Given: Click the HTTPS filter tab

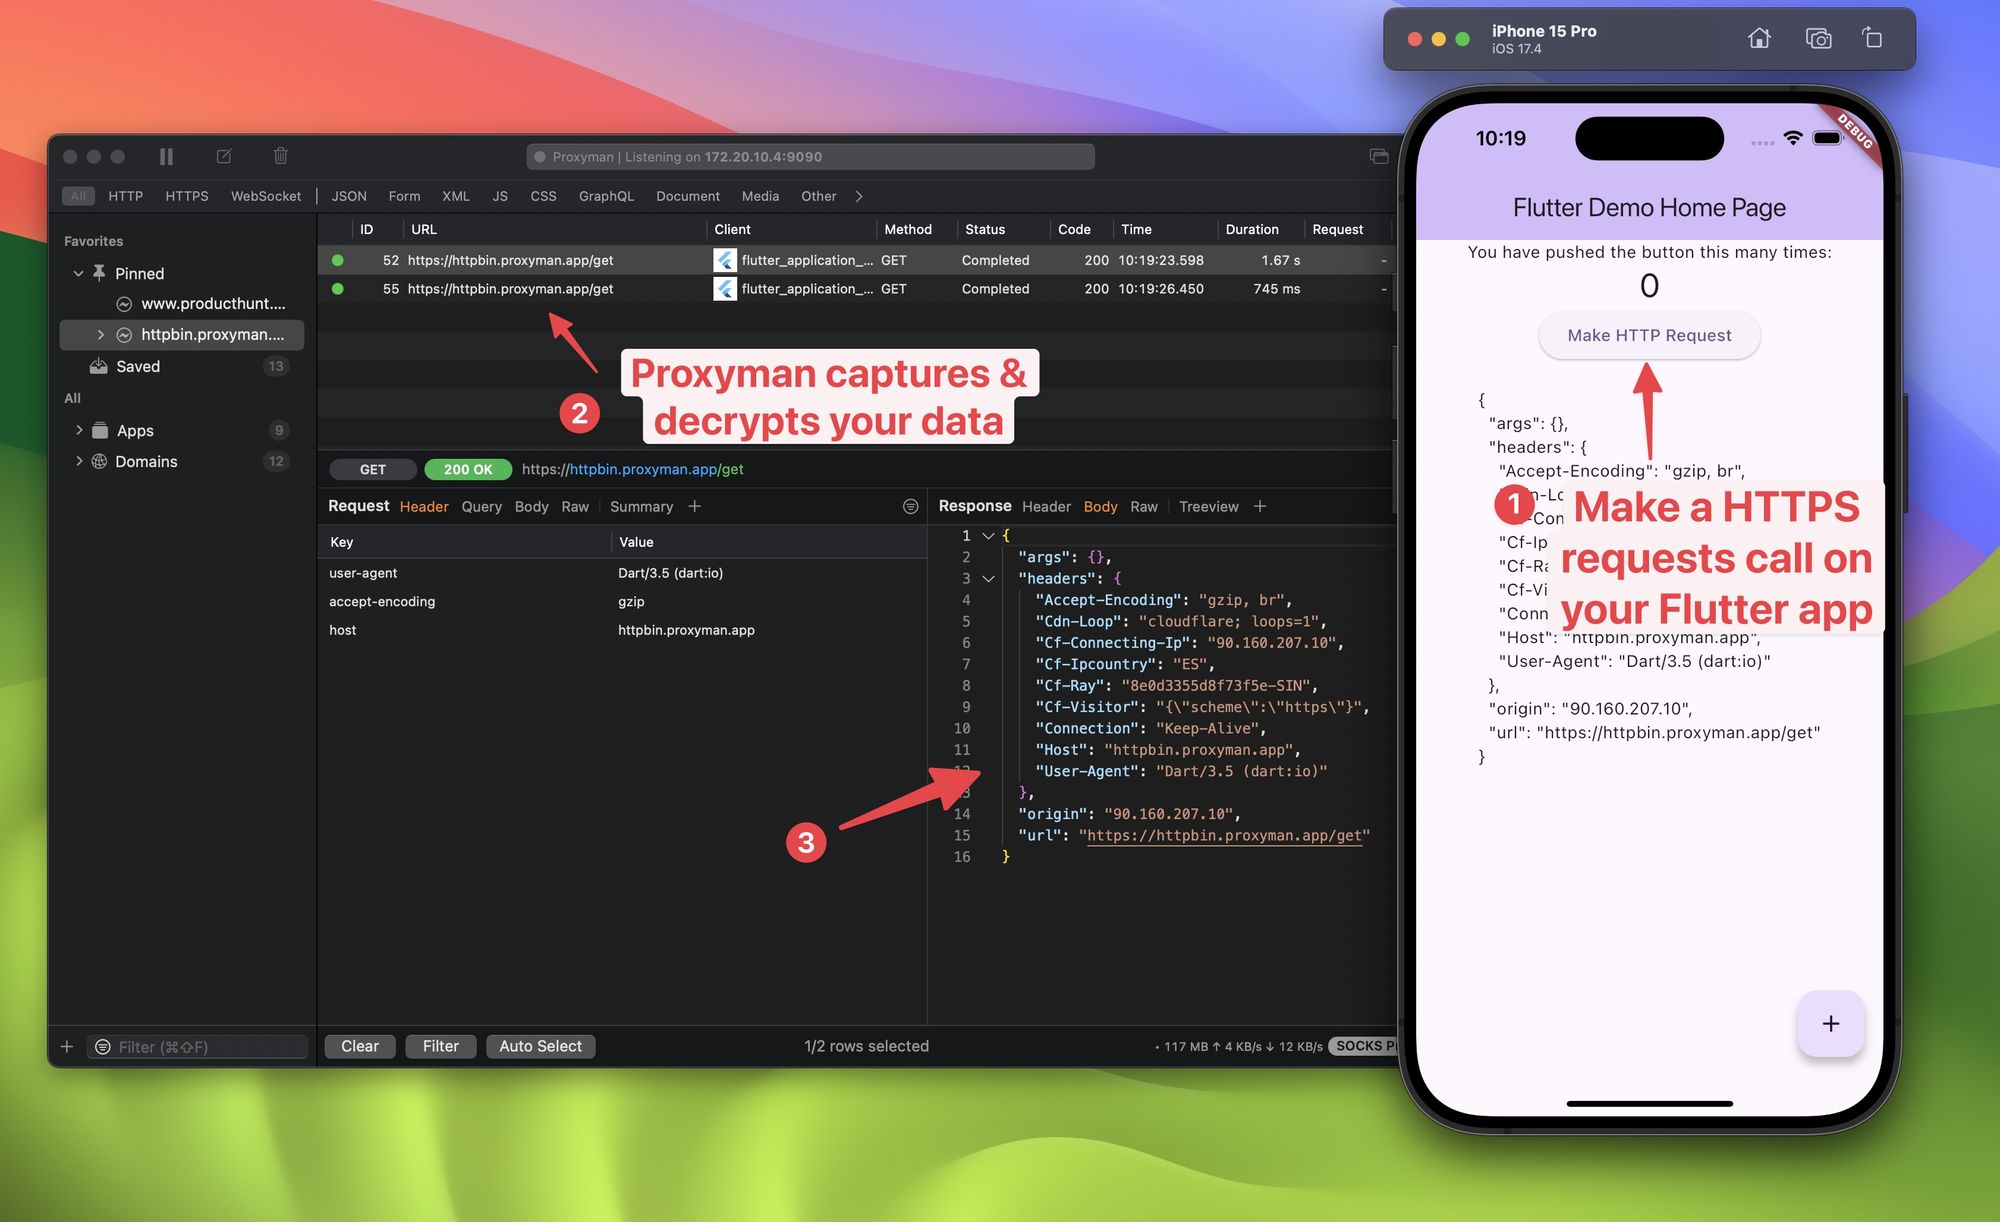Looking at the screenshot, I should point(186,196).
